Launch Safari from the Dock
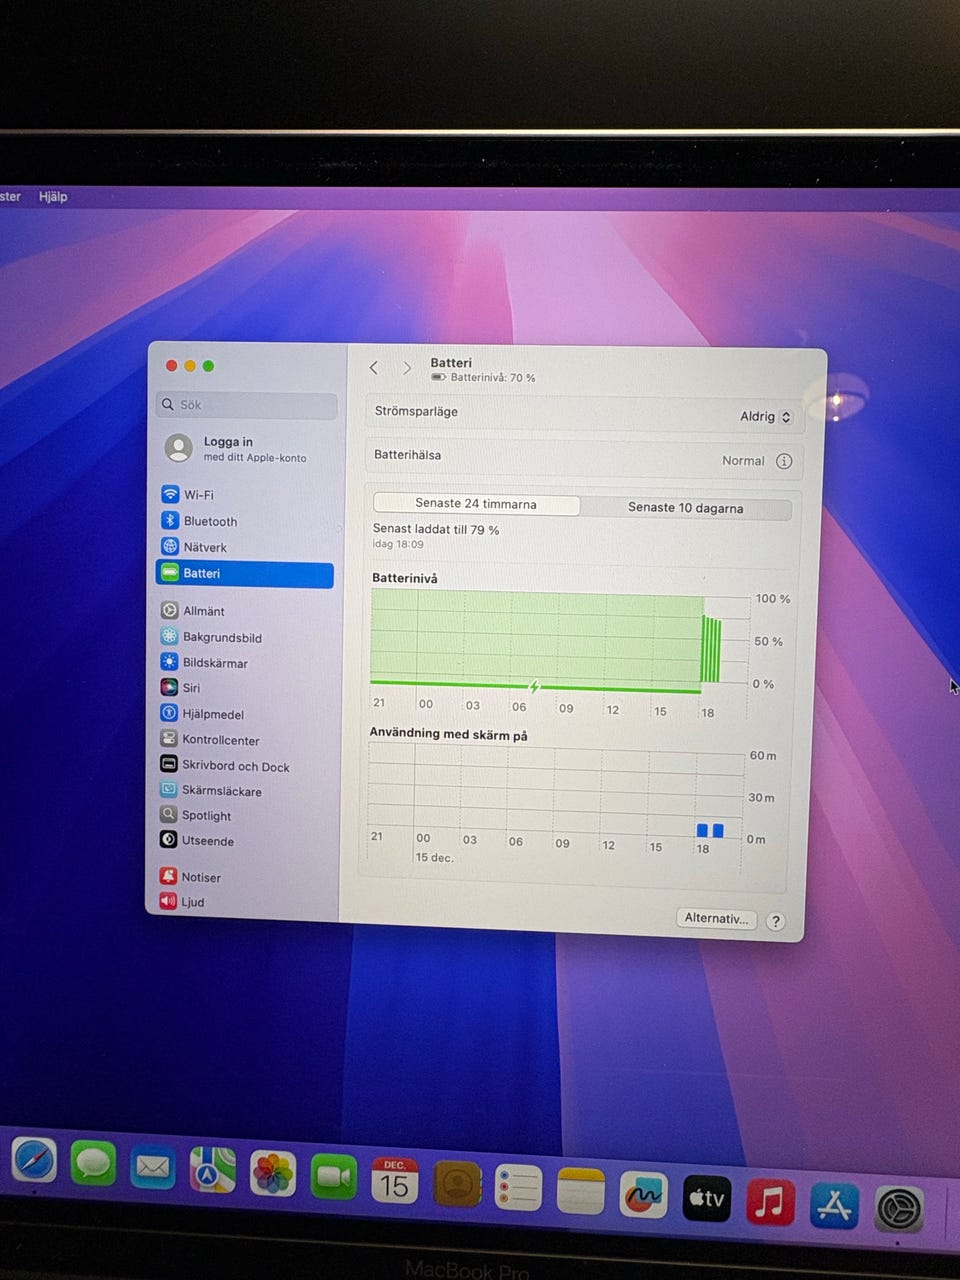This screenshot has height=1280, width=960. coord(34,1162)
